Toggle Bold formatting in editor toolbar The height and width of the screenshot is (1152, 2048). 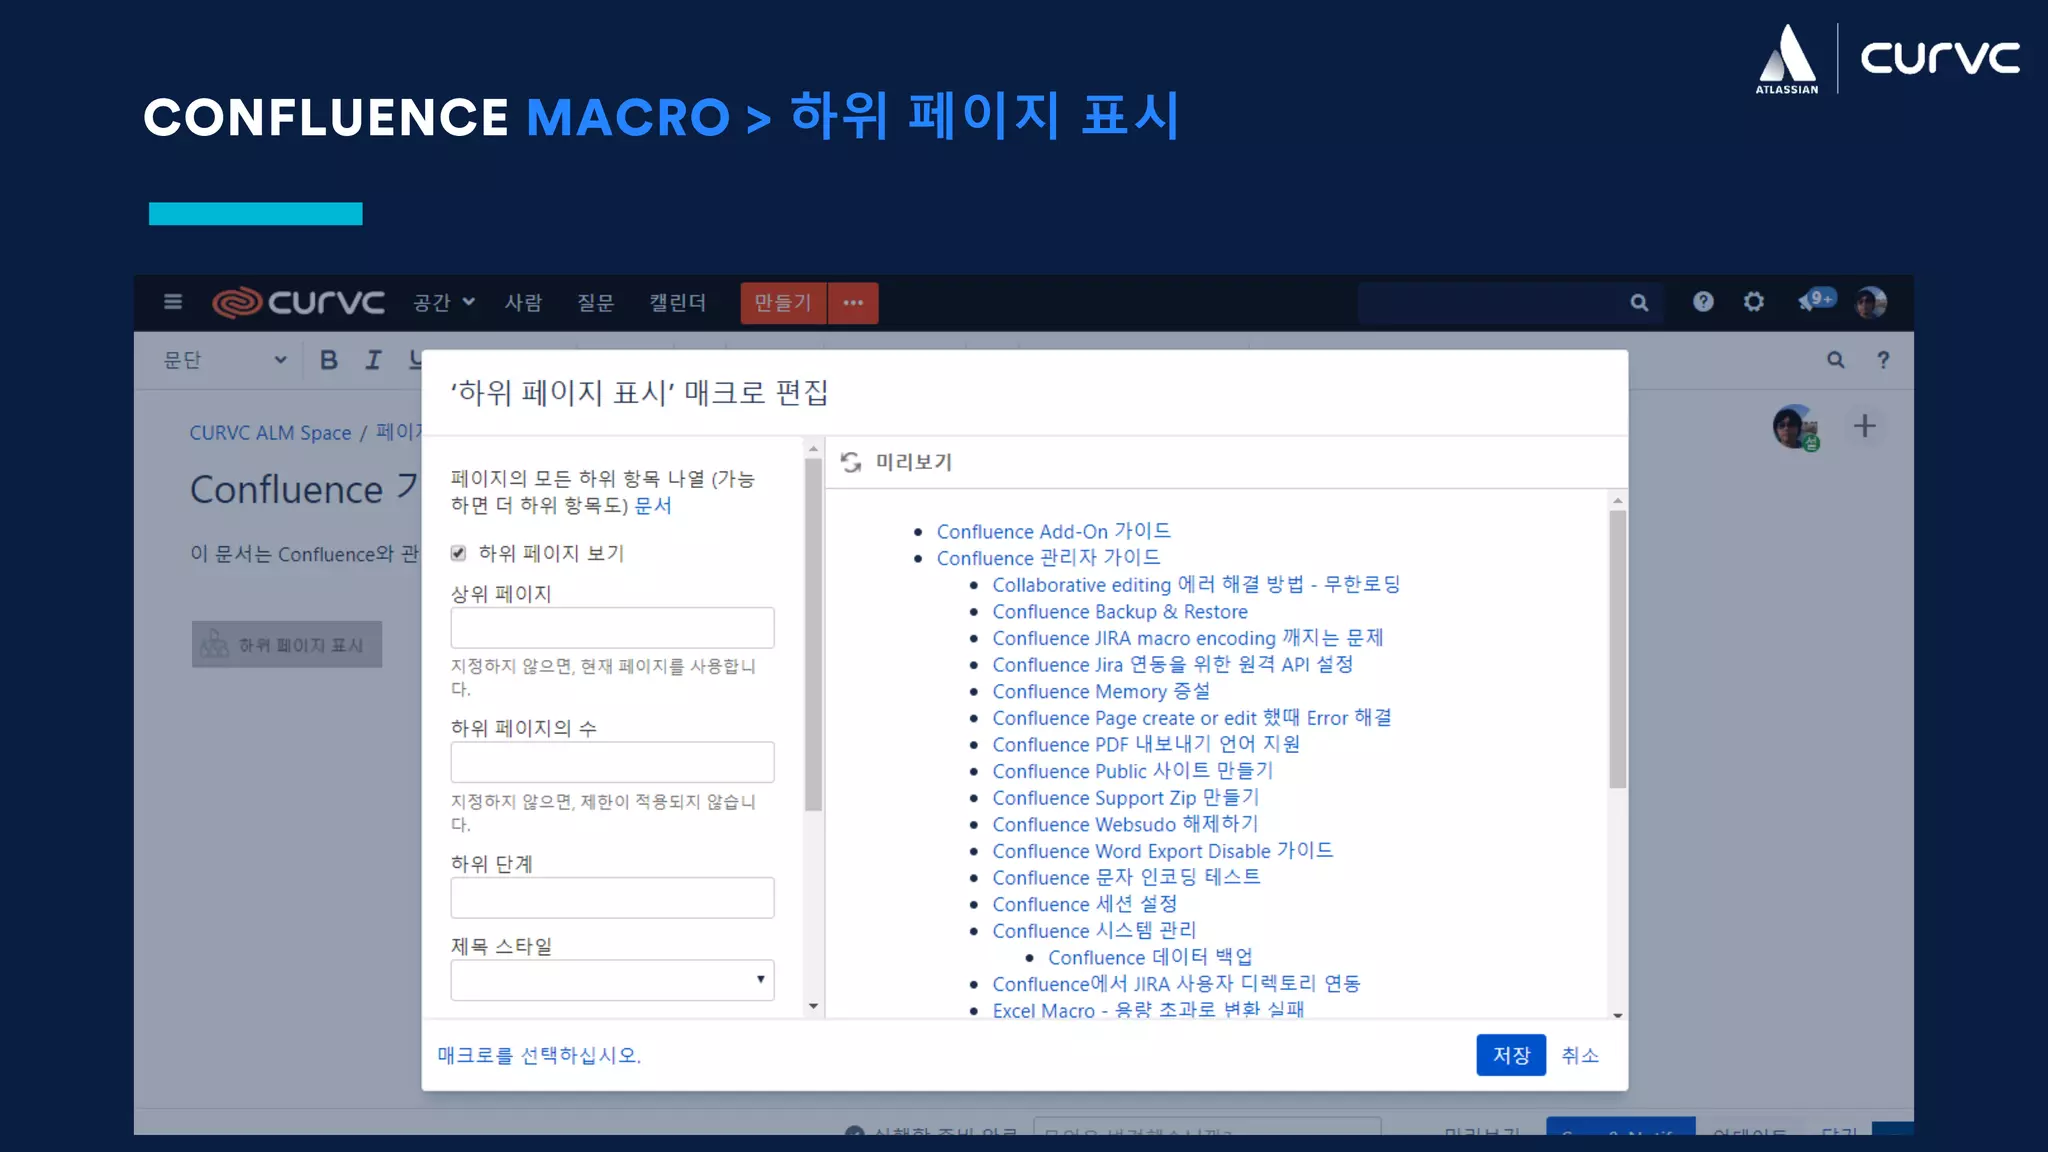[329, 360]
